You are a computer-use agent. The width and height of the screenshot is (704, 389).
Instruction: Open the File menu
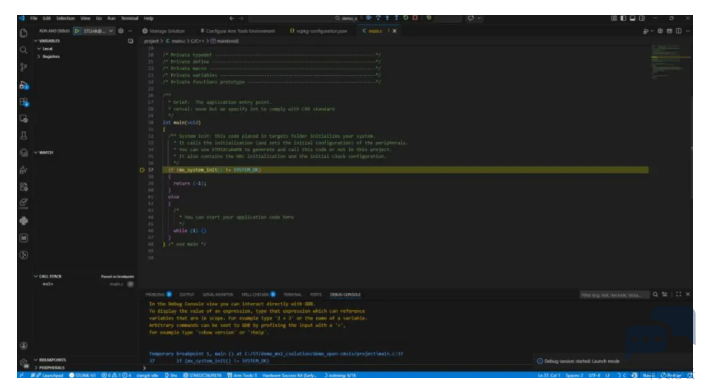(x=34, y=18)
